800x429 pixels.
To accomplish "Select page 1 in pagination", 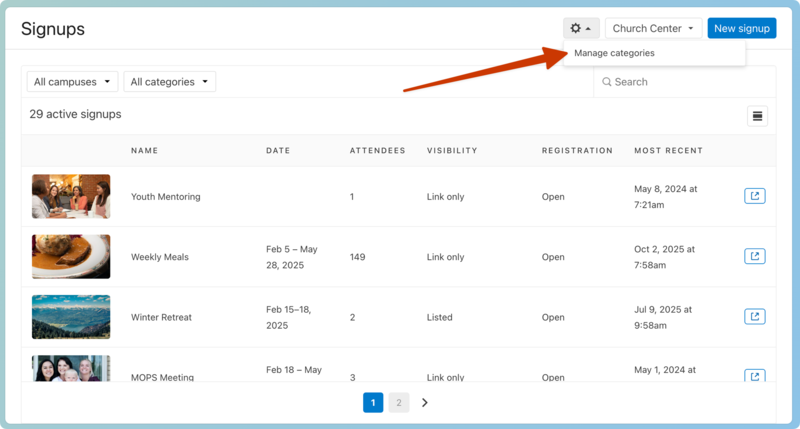I will (373, 403).
